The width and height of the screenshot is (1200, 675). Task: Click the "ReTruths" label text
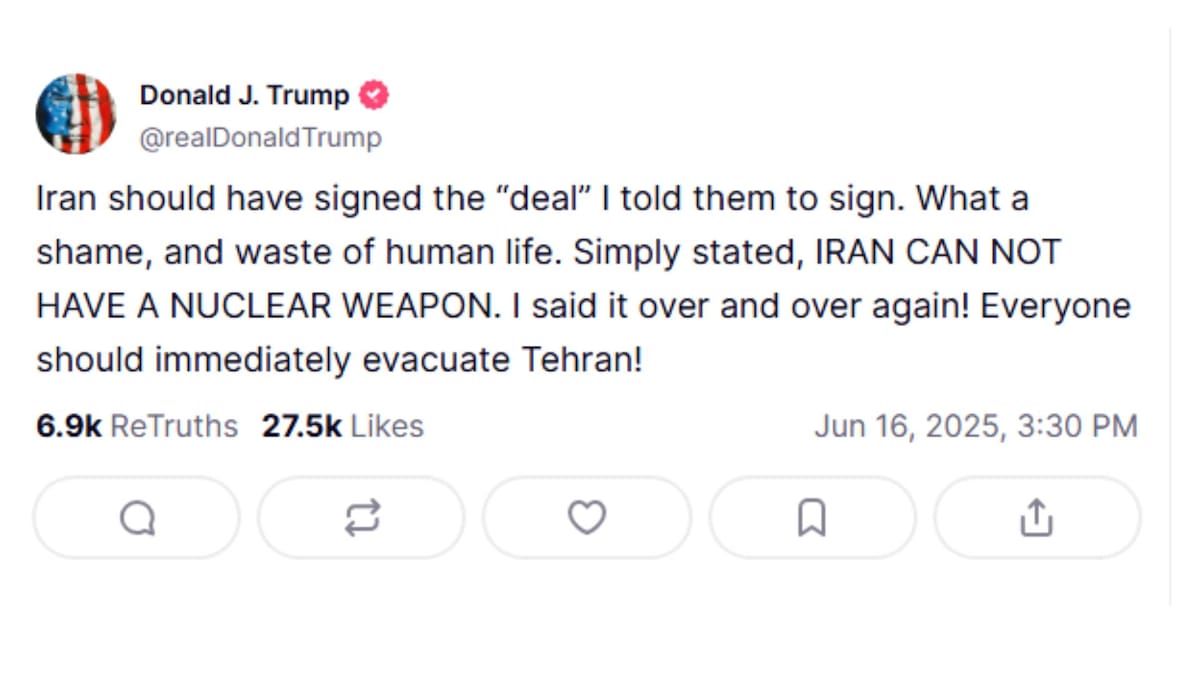tap(173, 426)
